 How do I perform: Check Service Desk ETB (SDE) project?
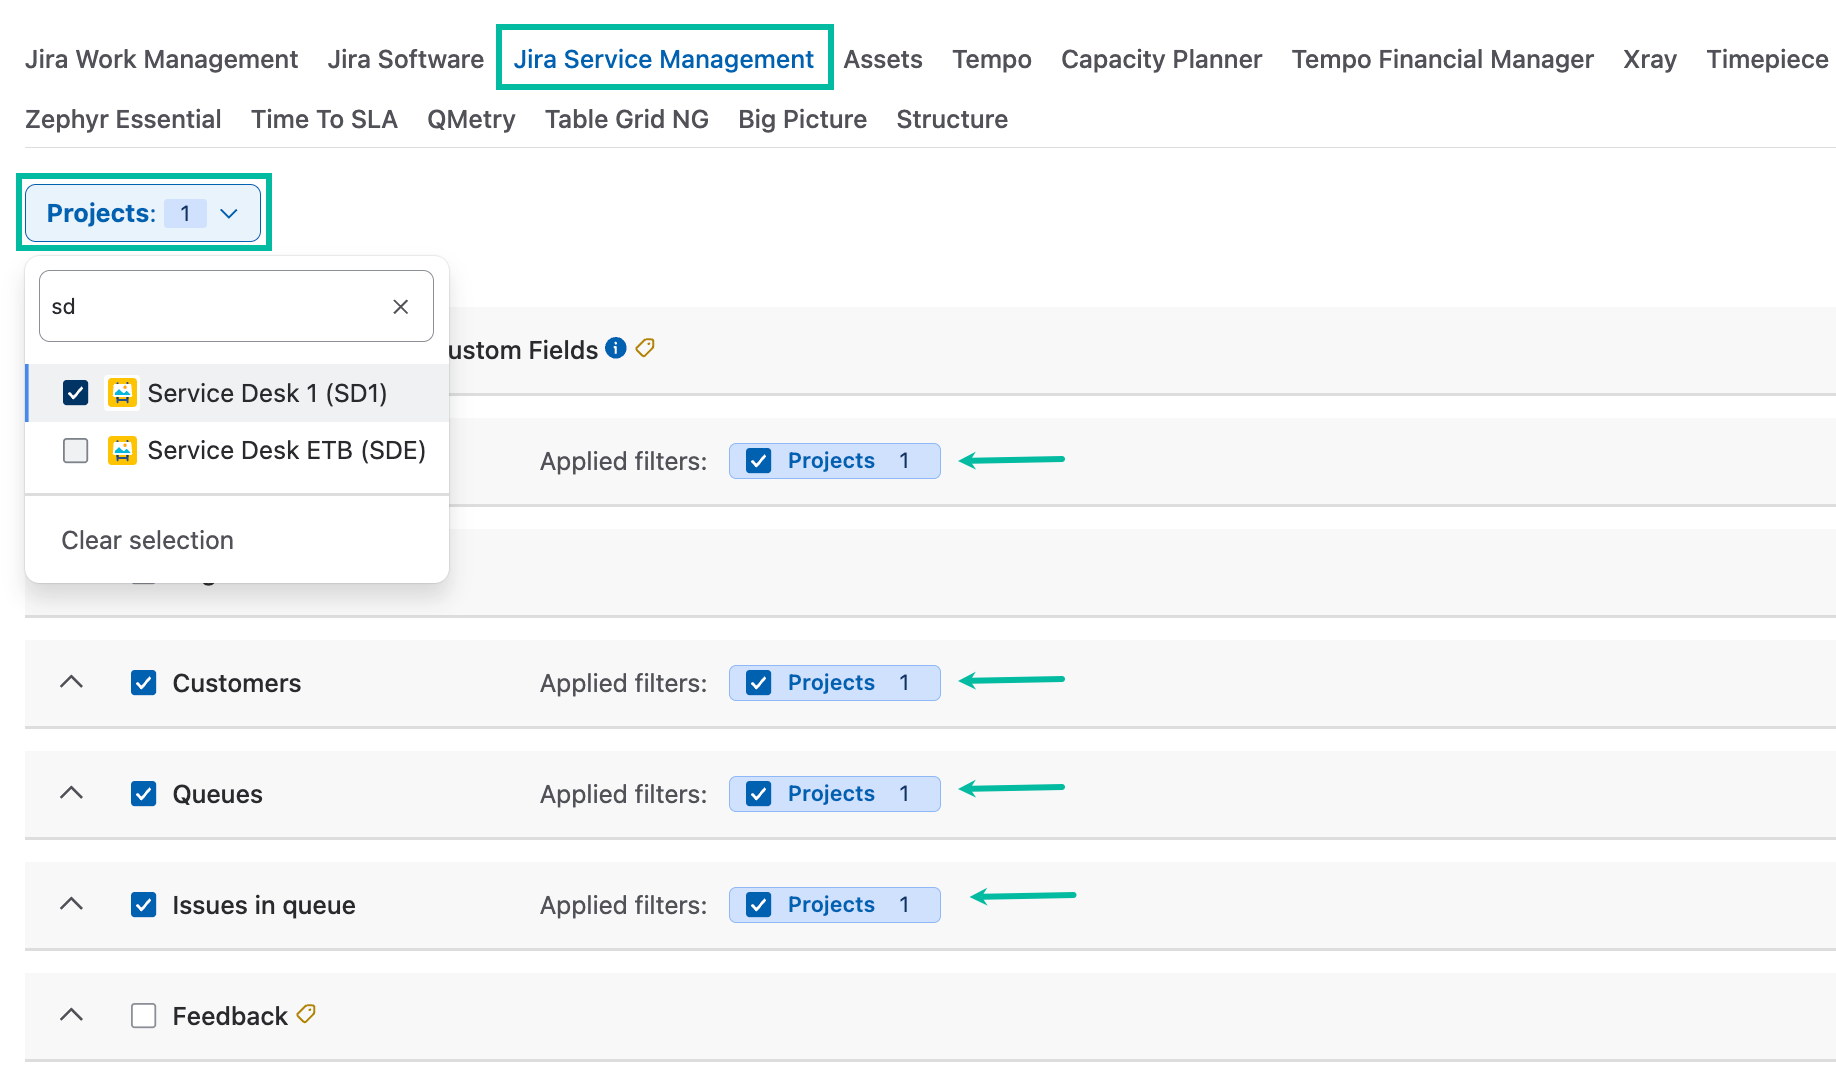coord(76,451)
